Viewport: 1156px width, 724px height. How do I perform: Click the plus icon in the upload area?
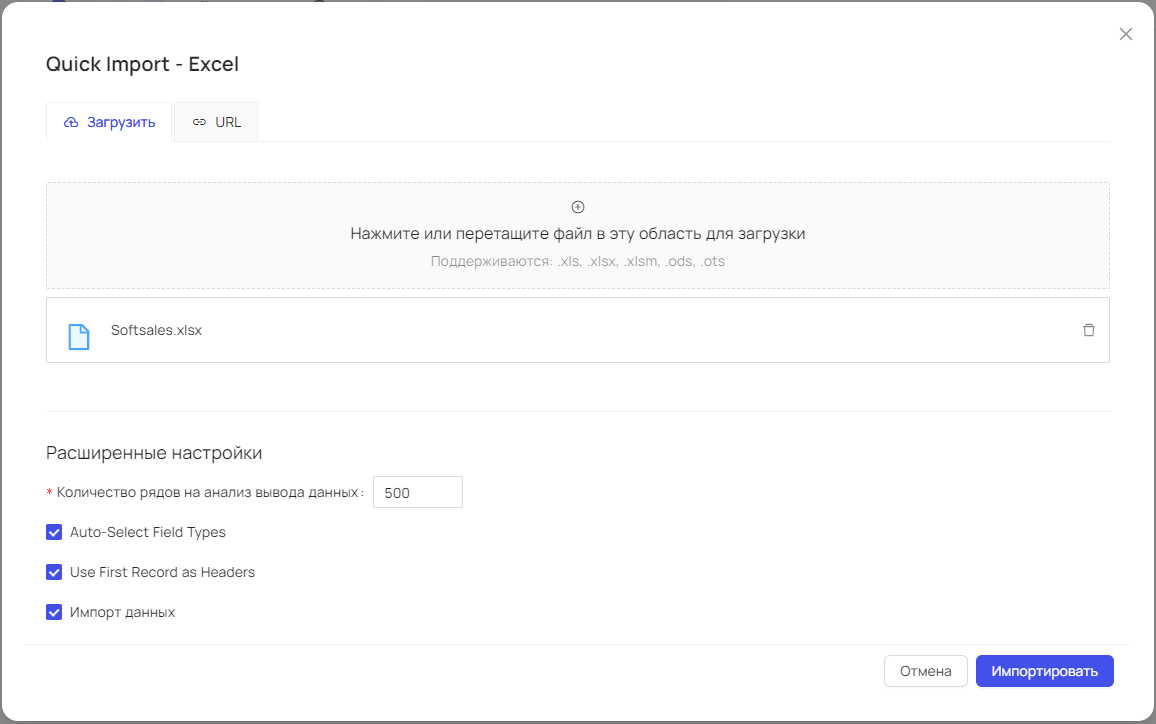click(578, 207)
